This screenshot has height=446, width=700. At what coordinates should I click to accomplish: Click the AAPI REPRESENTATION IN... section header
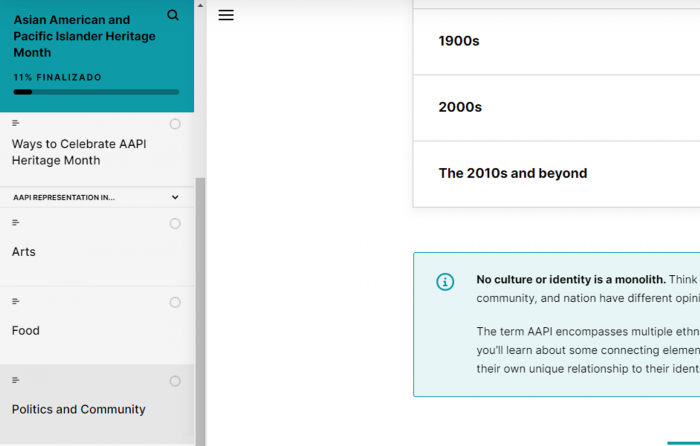point(97,197)
